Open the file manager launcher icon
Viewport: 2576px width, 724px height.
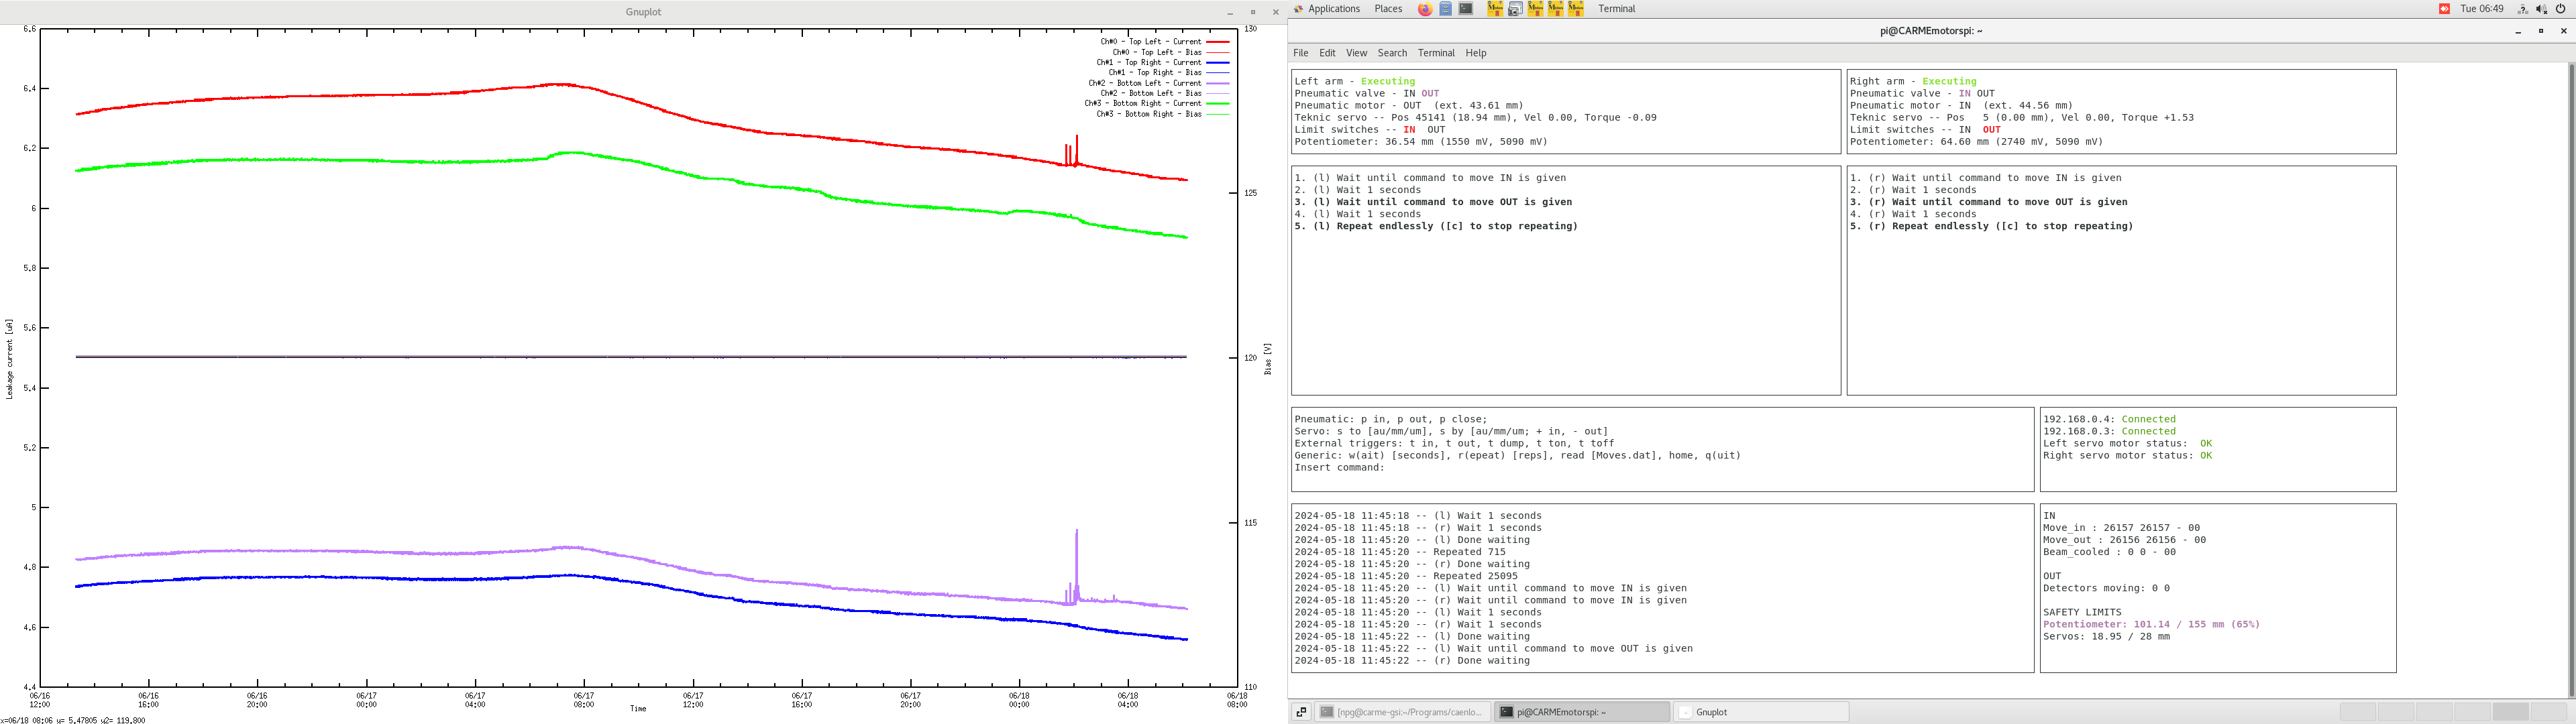click(x=1445, y=9)
